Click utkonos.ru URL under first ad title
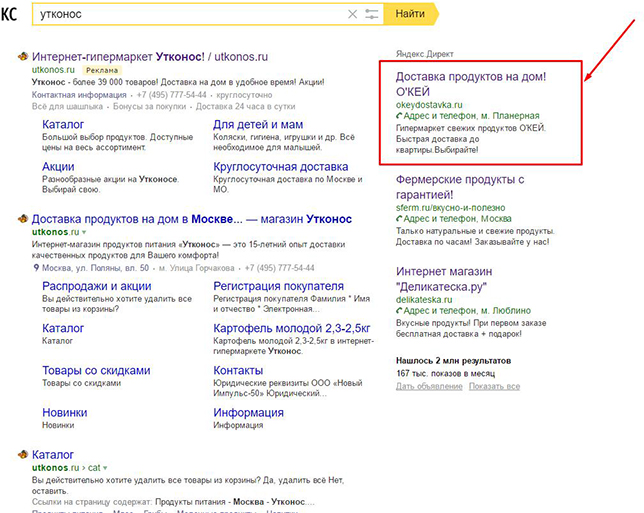 pos(53,70)
